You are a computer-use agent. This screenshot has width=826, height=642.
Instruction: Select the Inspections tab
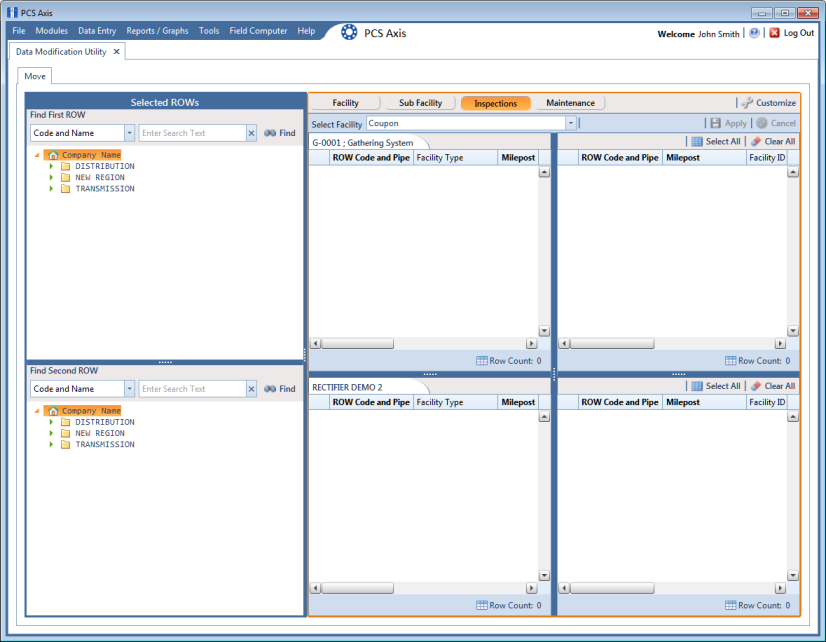[495, 103]
